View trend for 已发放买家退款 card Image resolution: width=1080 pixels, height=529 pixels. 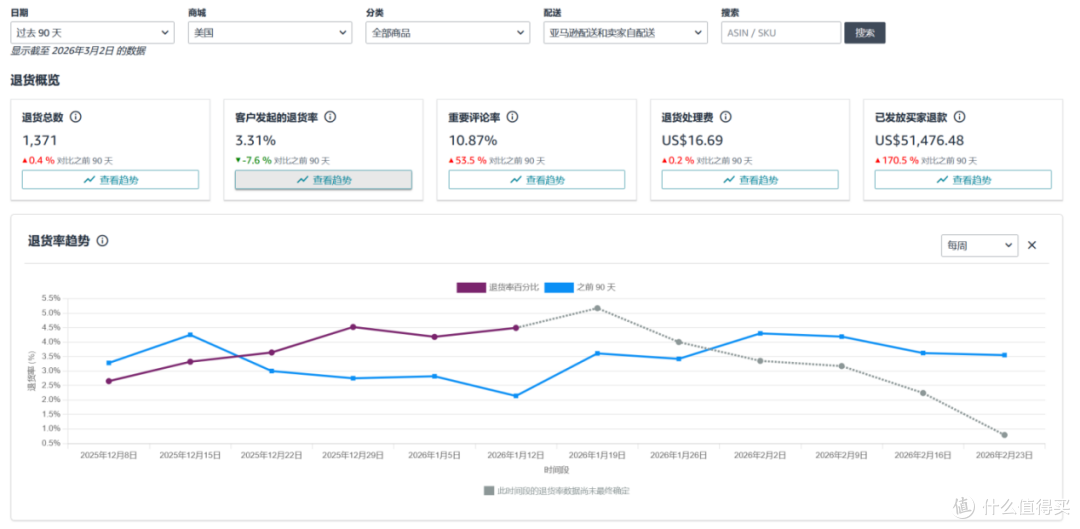pyautogui.click(x=963, y=180)
